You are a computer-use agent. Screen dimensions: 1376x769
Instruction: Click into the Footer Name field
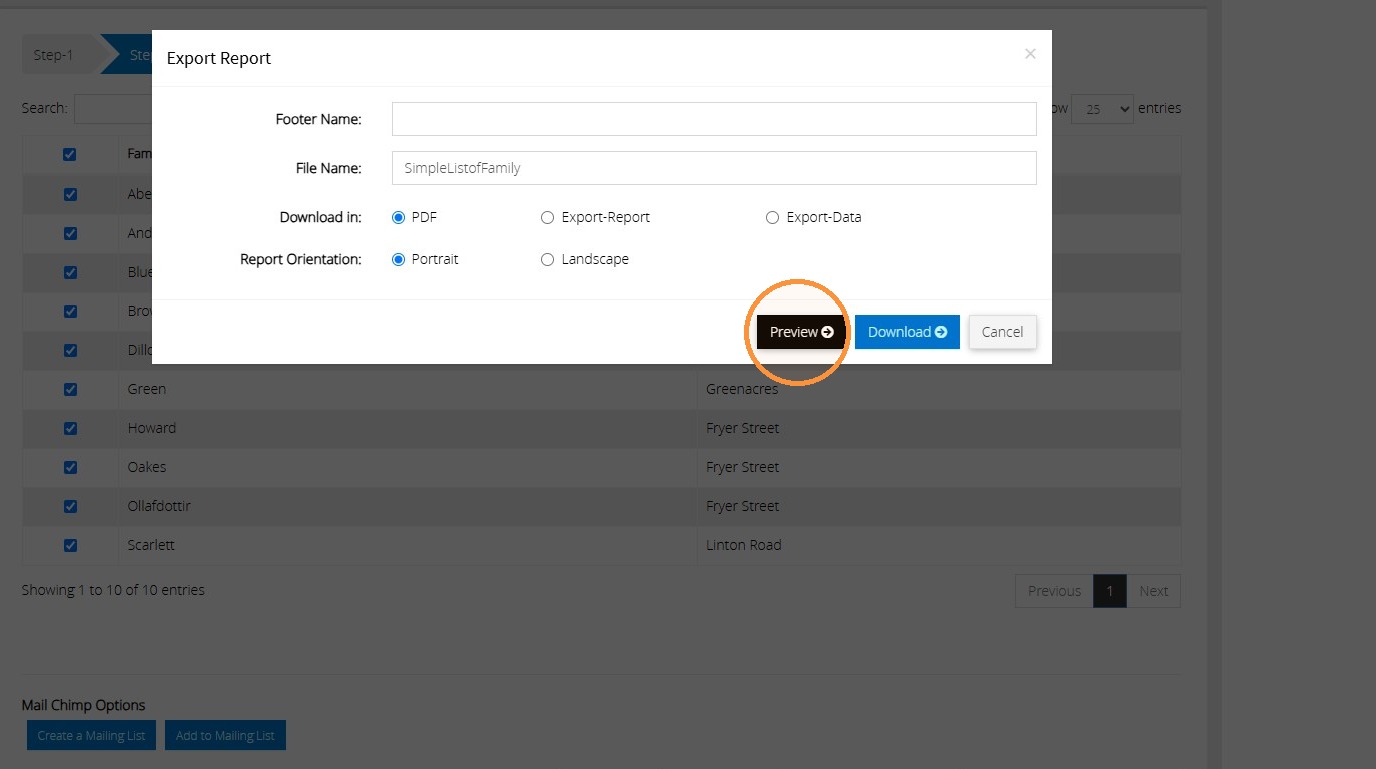[x=714, y=119]
